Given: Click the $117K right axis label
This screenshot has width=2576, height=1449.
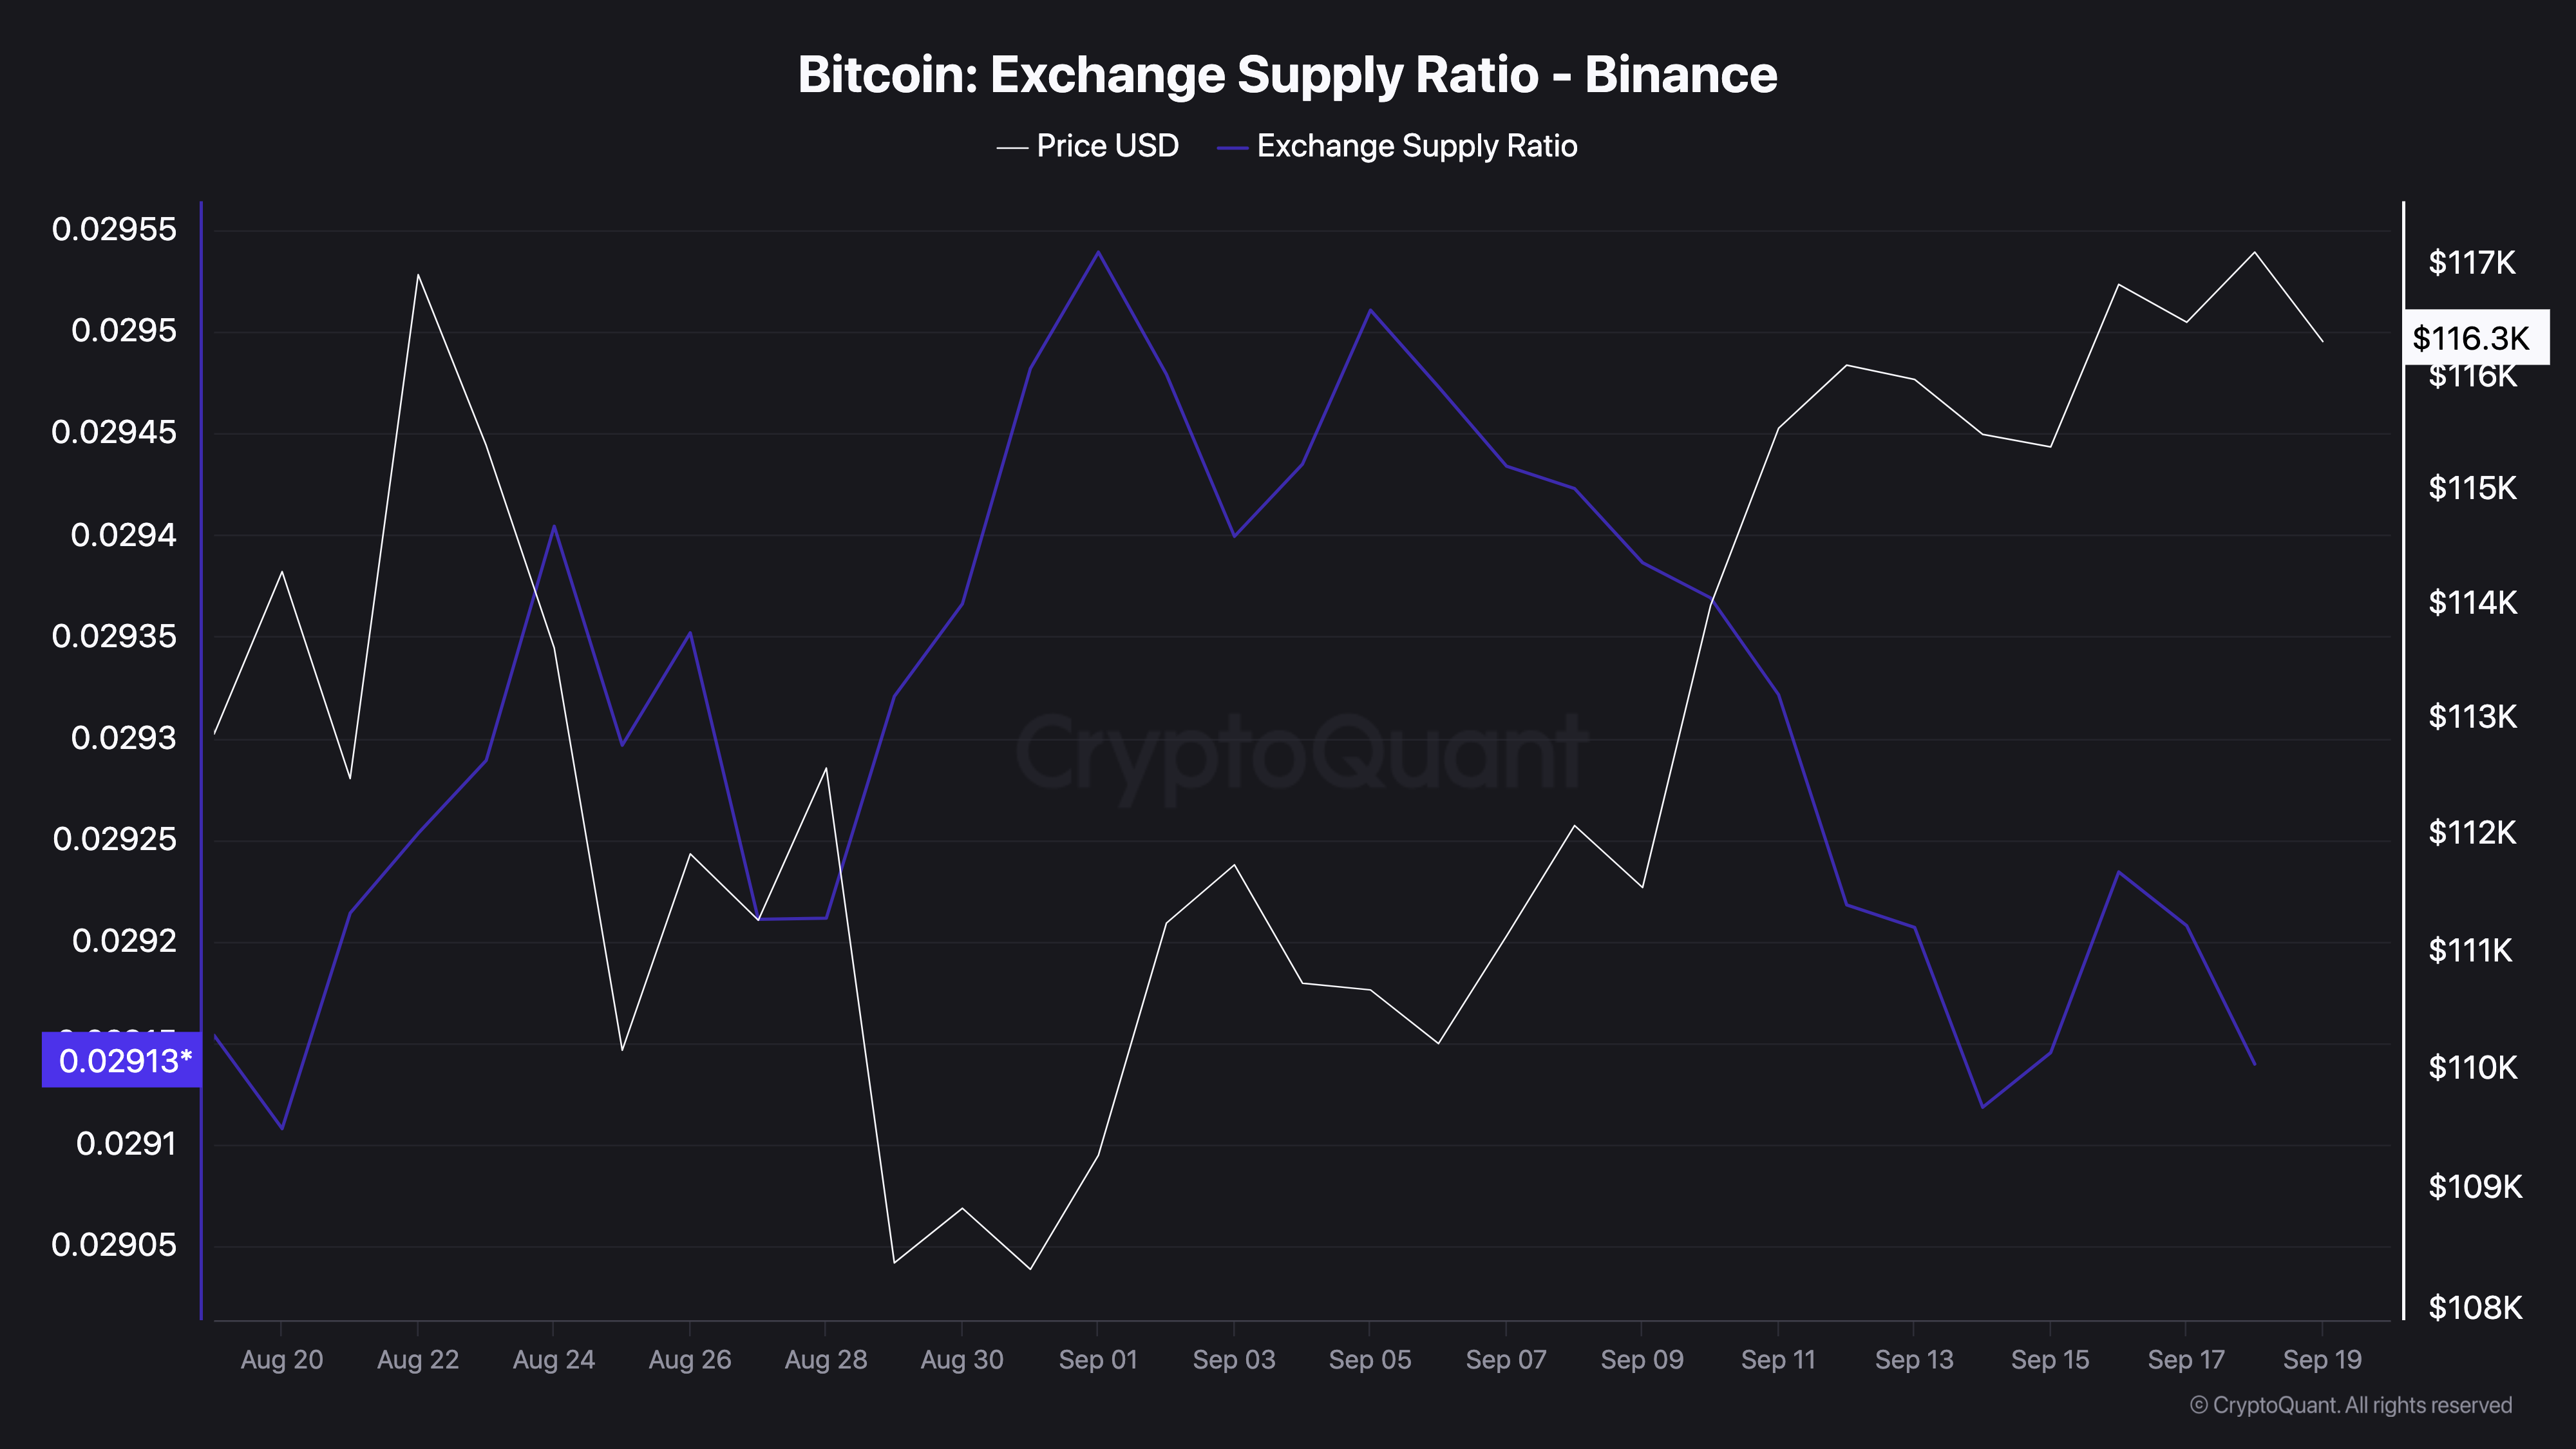Looking at the screenshot, I should [2472, 263].
